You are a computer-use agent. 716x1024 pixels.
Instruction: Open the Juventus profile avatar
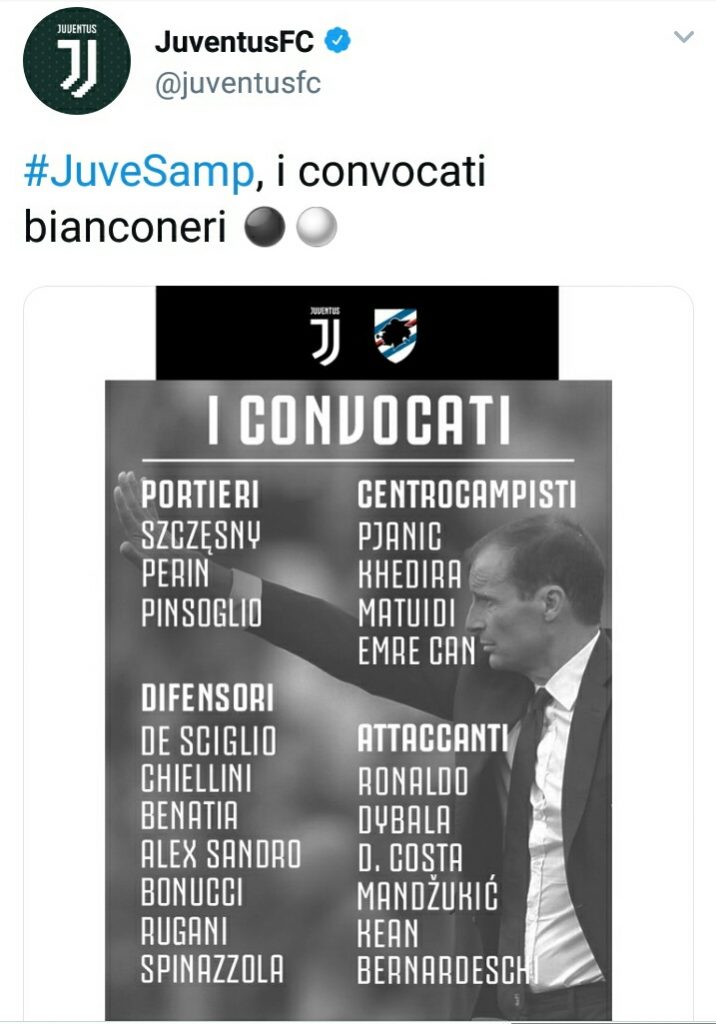point(77,61)
